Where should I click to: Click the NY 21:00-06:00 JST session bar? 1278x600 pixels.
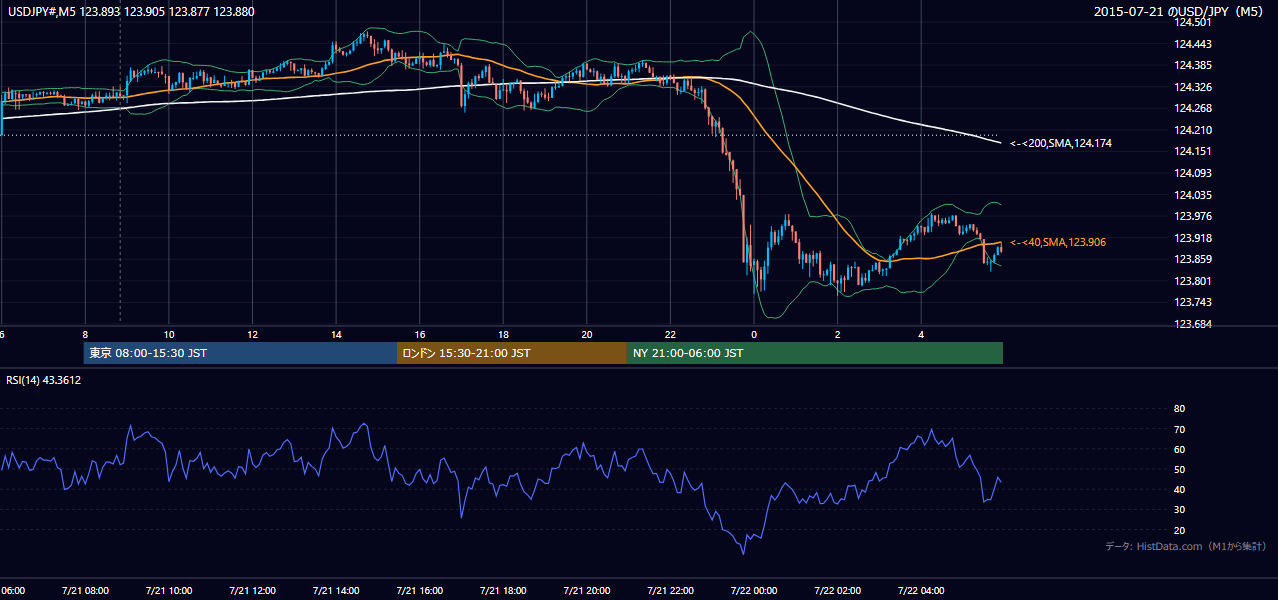pyautogui.click(x=815, y=353)
